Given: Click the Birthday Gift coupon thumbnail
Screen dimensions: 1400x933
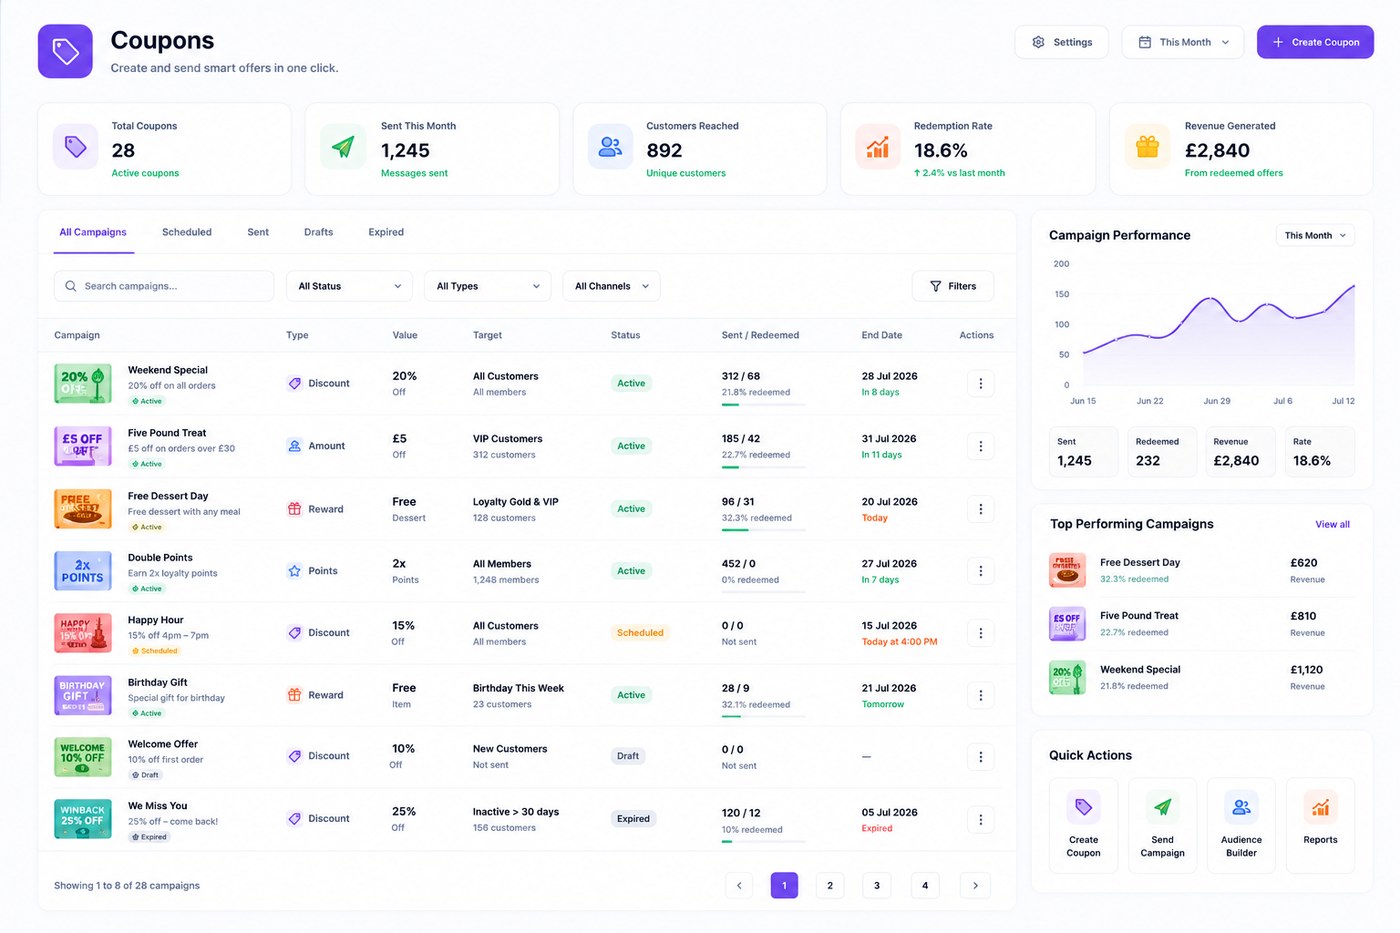Looking at the screenshot, I should pyautogui.click(x=83, y=695).
